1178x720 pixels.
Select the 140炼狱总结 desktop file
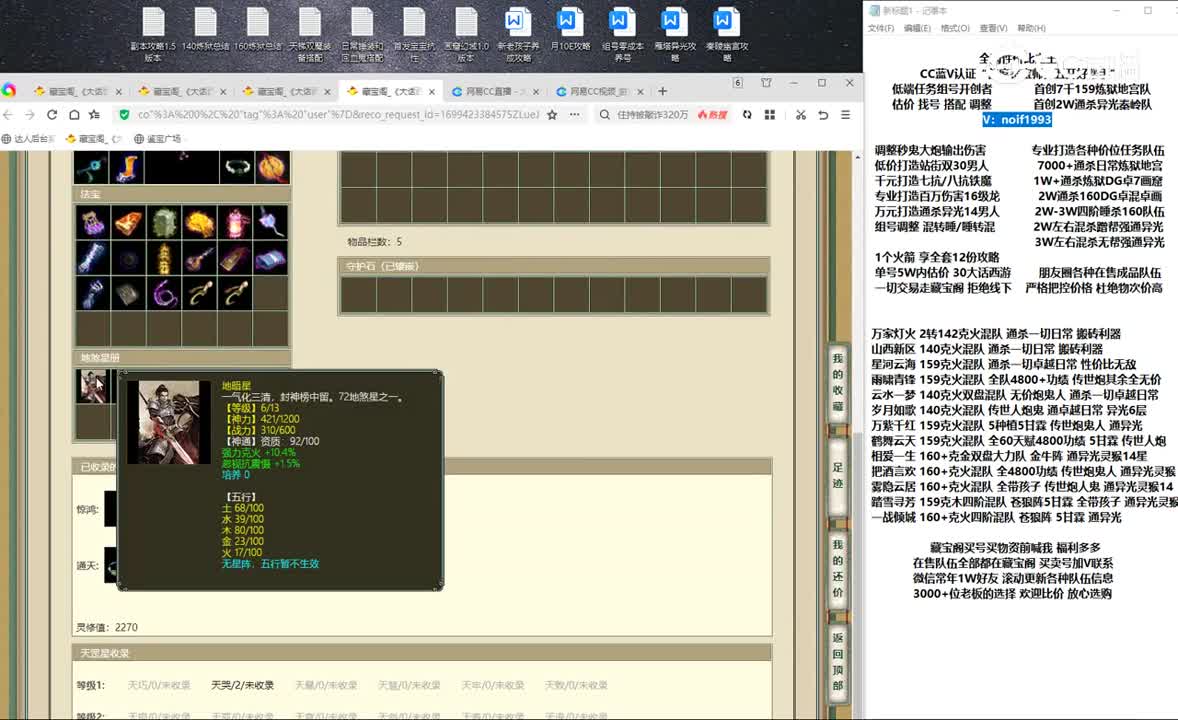tap(205, 30)
